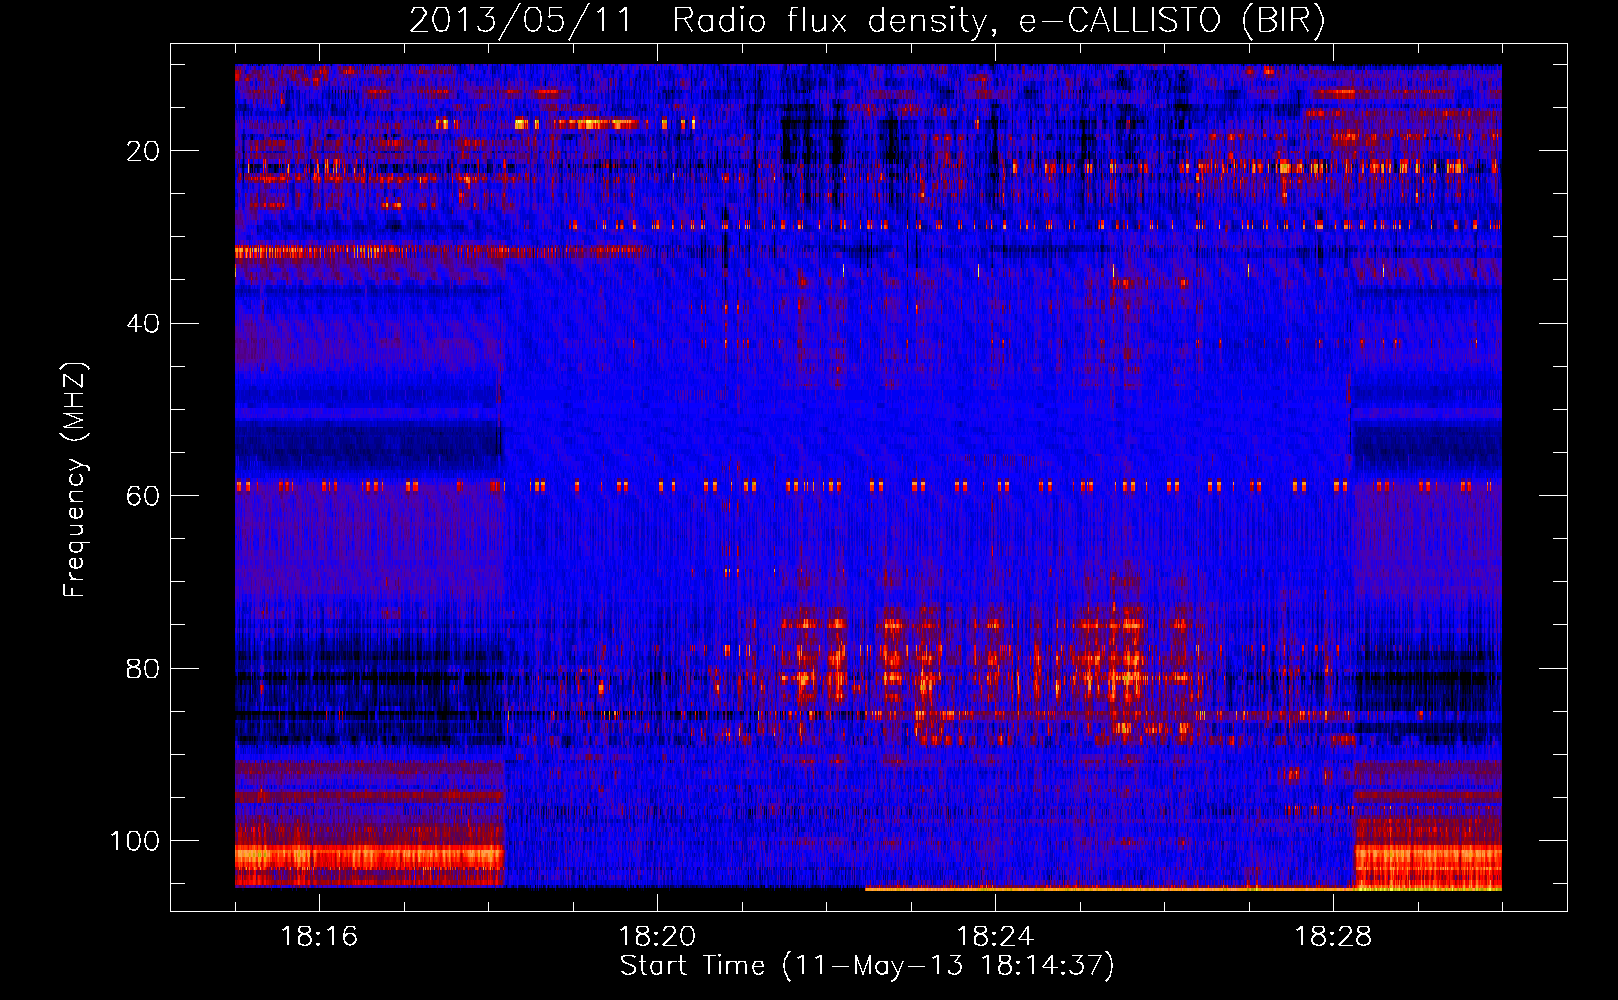This screenshot has height=1000, width=1618.
Task: Click the '18:16' time tick label
Action: [x=319, y=937]
